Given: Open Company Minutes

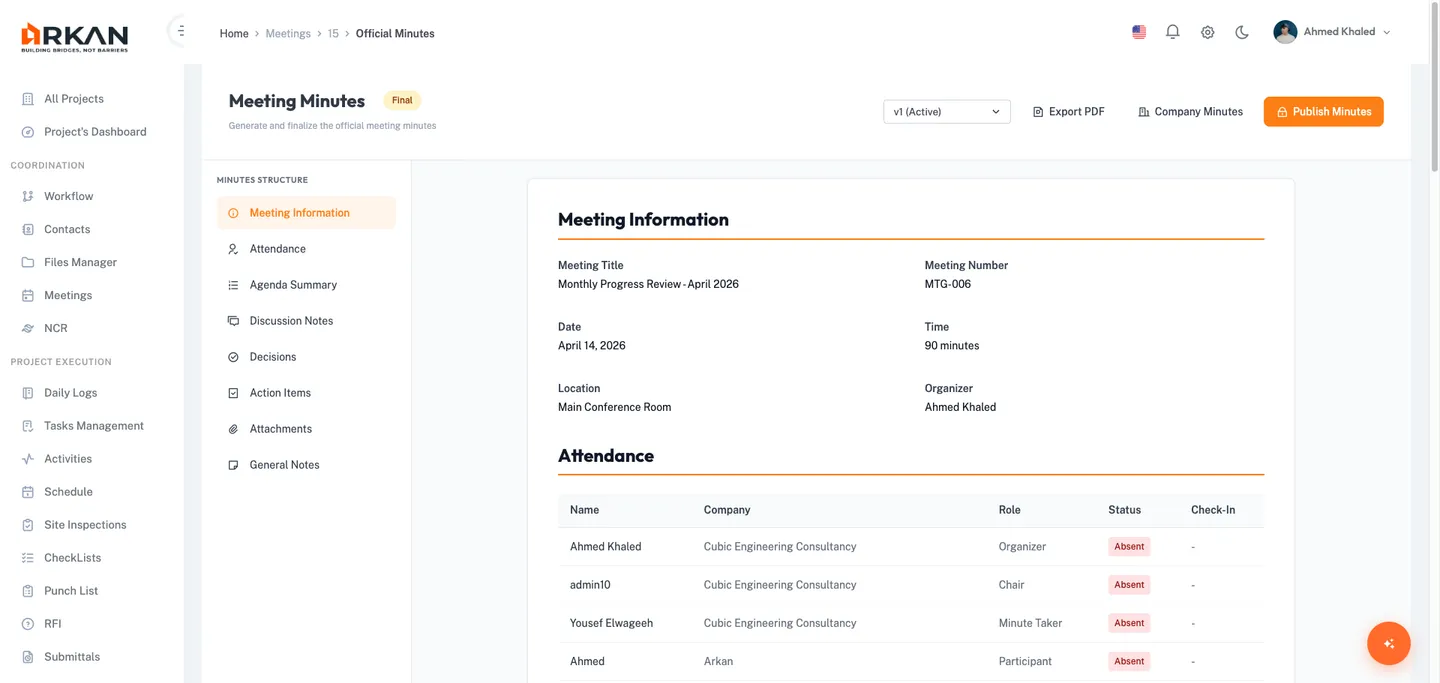Looking at the screenshot, I should pos(1190,112).
